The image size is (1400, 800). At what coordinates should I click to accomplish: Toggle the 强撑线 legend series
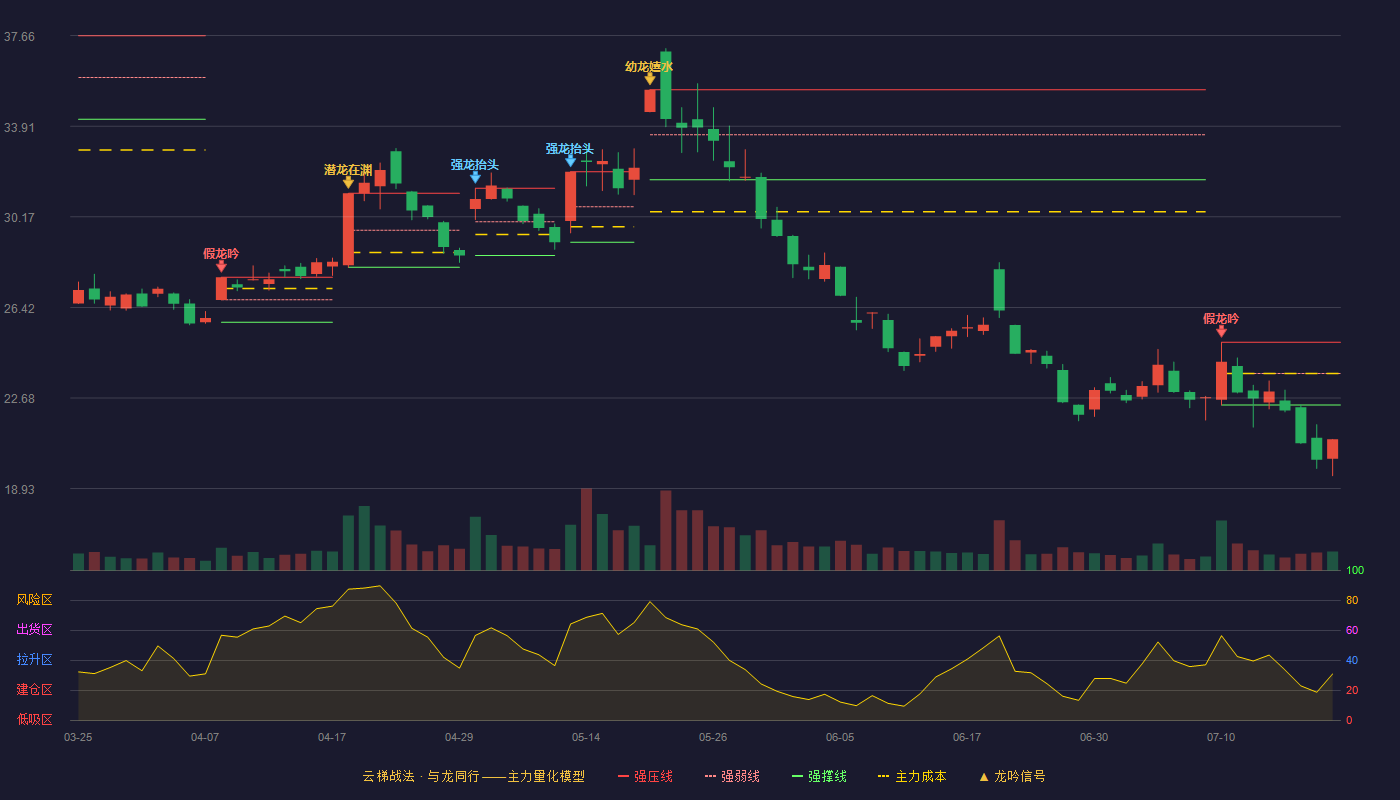pos(819,777)
